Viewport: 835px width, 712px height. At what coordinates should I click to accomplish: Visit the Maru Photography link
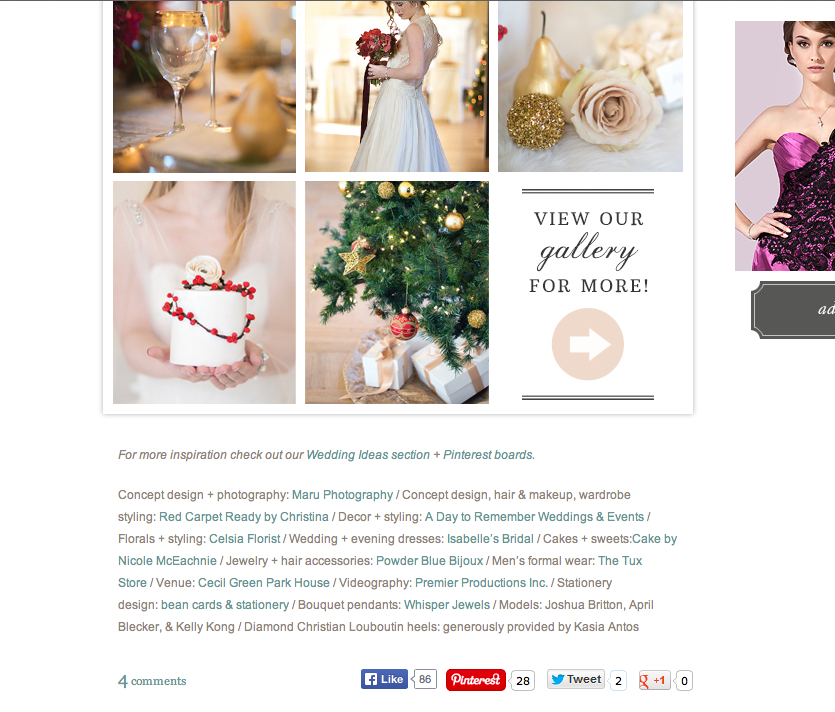point(342,495)
